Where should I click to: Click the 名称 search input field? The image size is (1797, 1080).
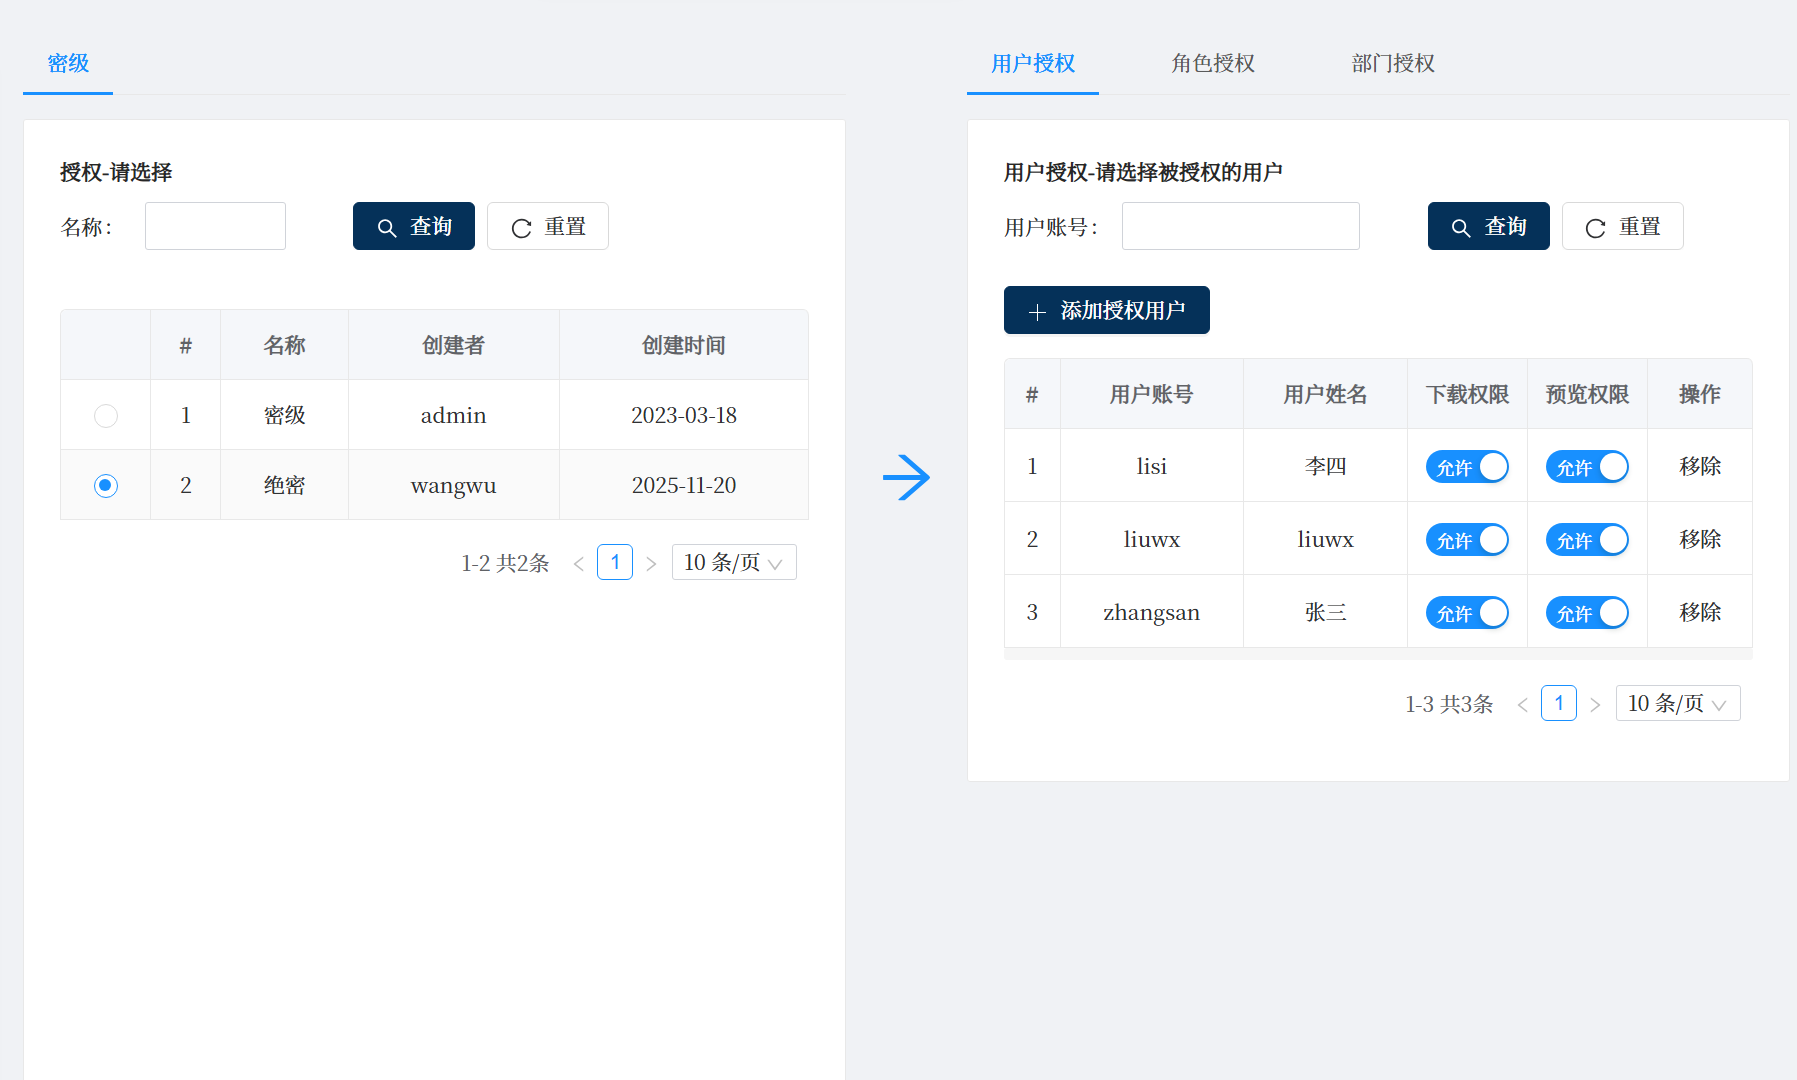click(215, 226)
